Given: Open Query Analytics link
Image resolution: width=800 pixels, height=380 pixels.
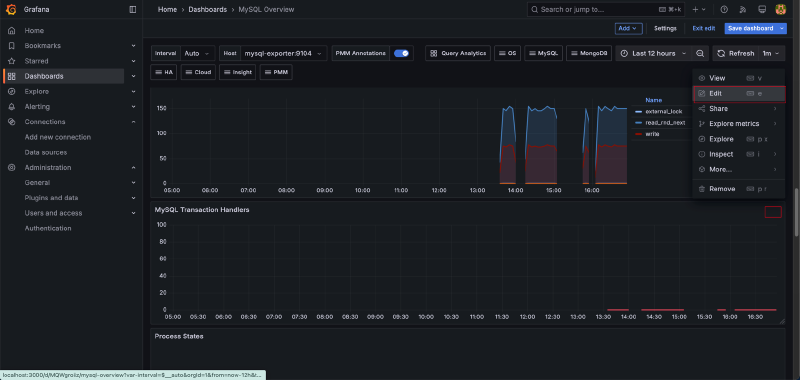Looking at the screenshot, I should [458, 53].
